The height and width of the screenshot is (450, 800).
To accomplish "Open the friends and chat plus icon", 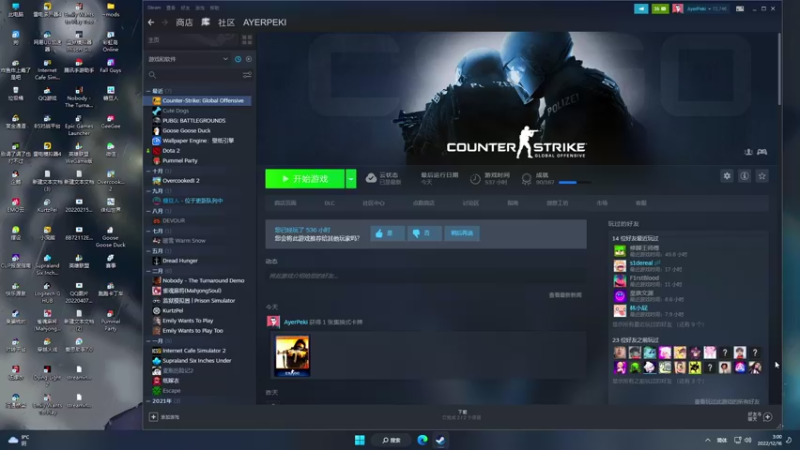I will pos(767,417).
